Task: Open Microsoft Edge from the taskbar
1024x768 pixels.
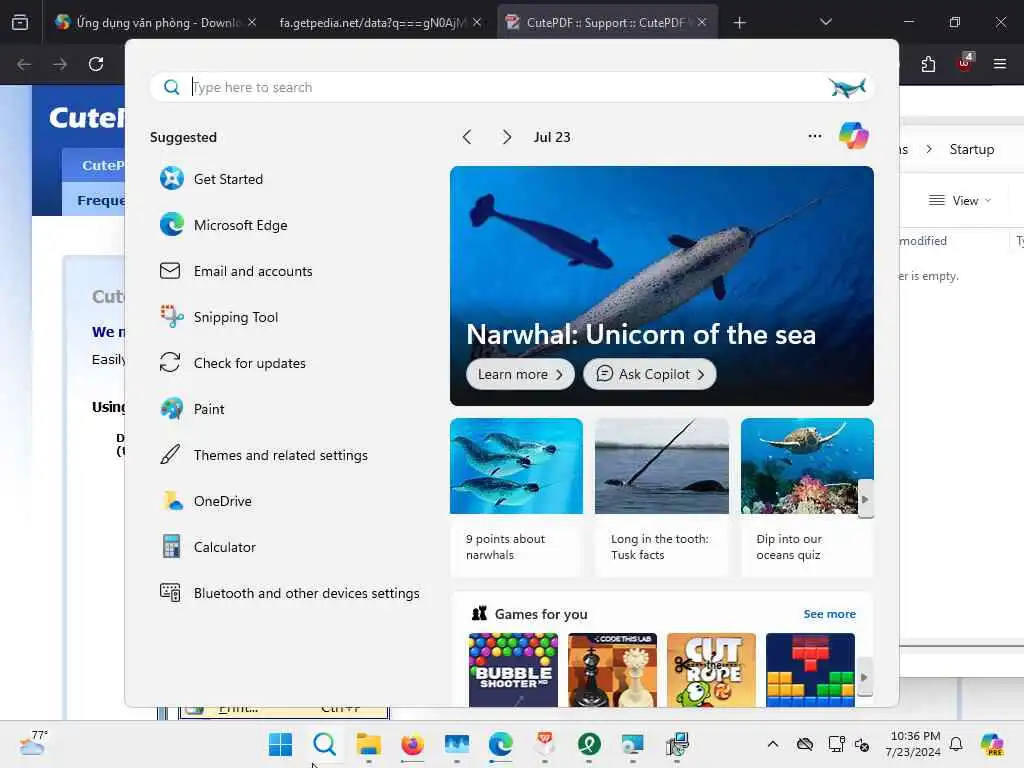Action: pyautogui.click(x=501, y=744)
